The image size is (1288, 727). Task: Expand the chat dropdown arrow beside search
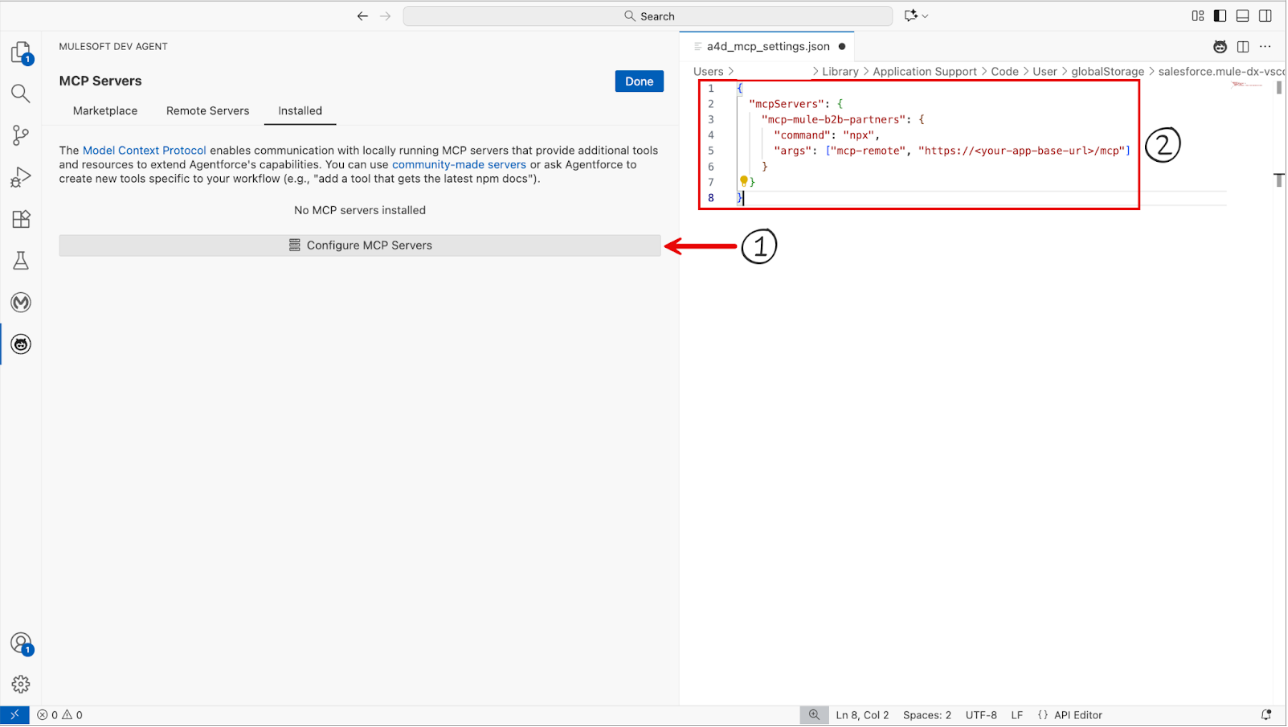[925, 16]
